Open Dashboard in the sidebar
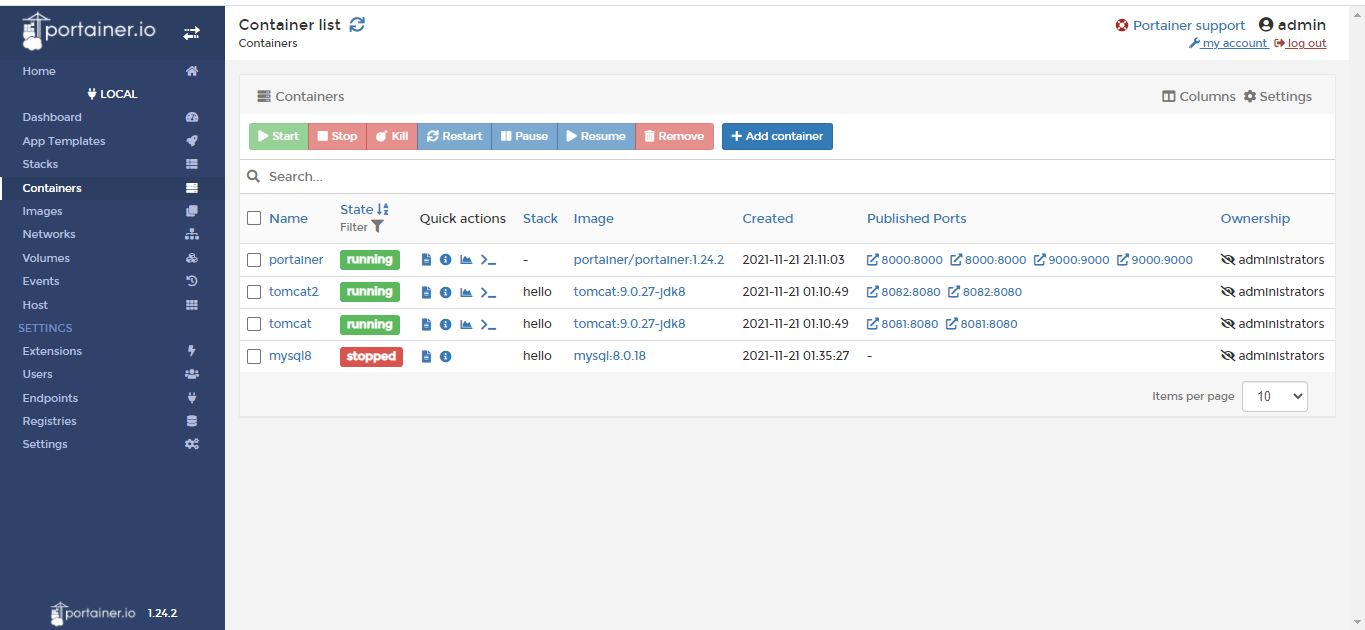This screenshot has height=630, width=1365. (x=112, y=117)
